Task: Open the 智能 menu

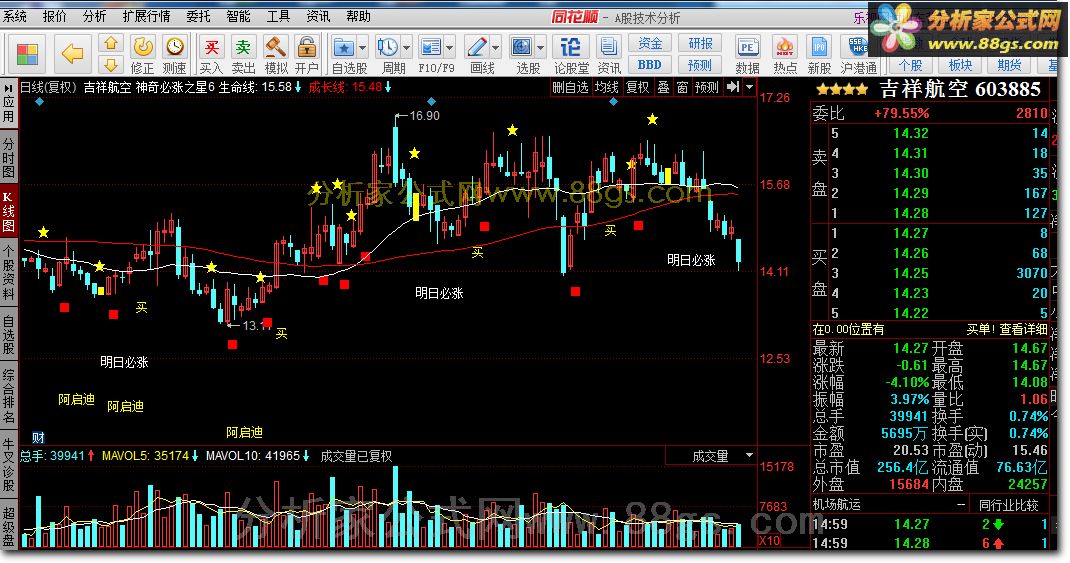Action: (237, 16)
